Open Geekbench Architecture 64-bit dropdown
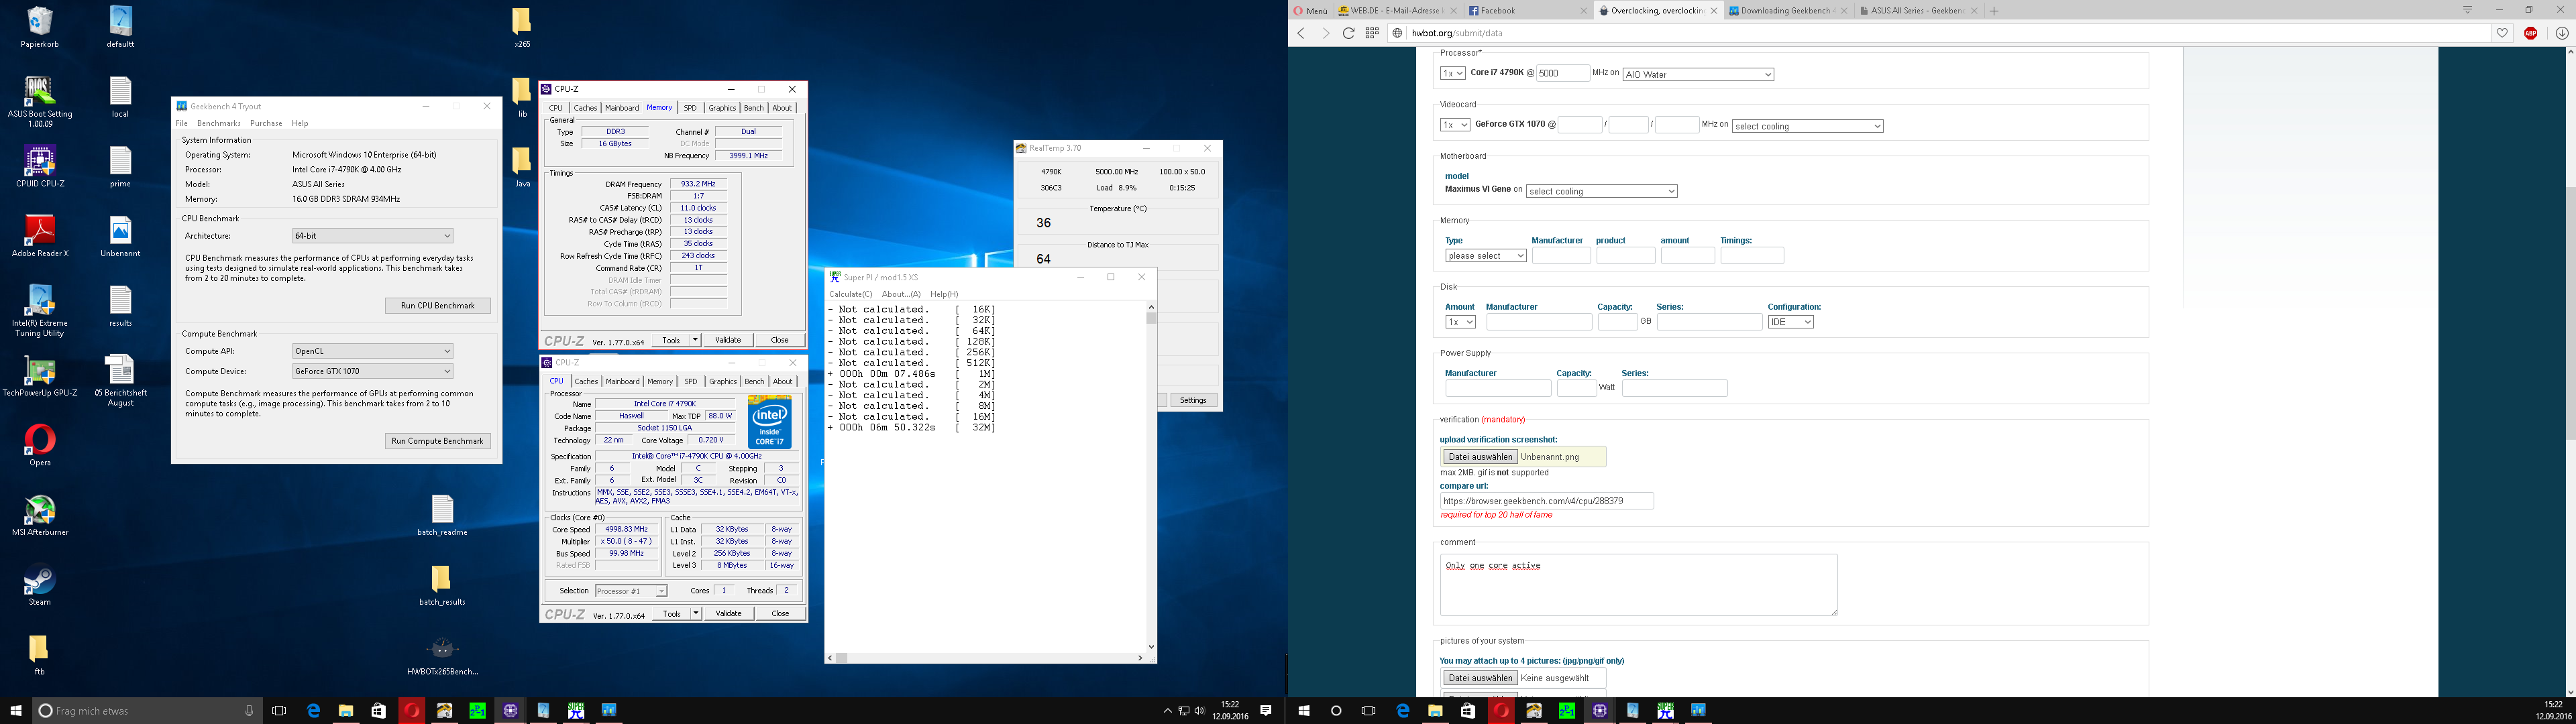2576x724 pixels. pos(372,236)
